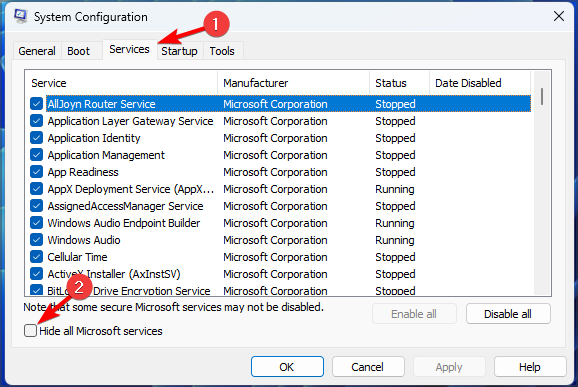Viewport: 578px width, 387px height.
Task: Select AssignedAccessManager Service row text
Action: point(125,206)
